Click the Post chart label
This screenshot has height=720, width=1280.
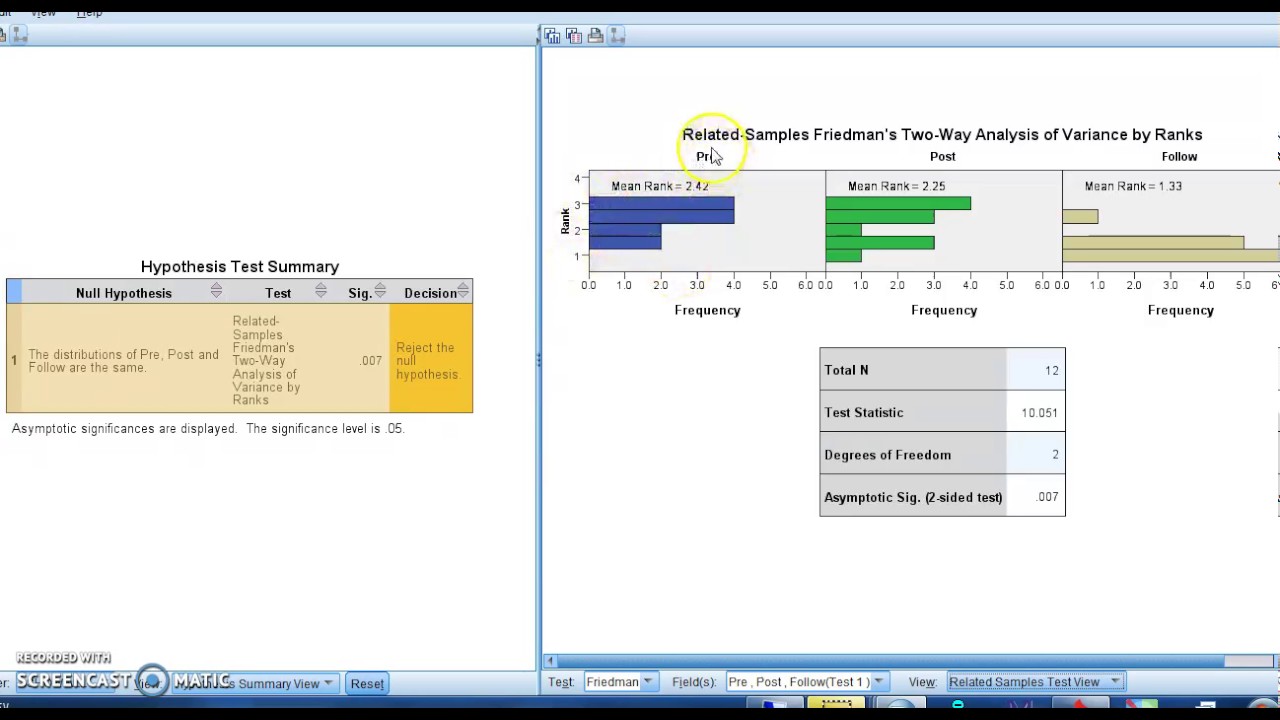[x=943, y=156]
